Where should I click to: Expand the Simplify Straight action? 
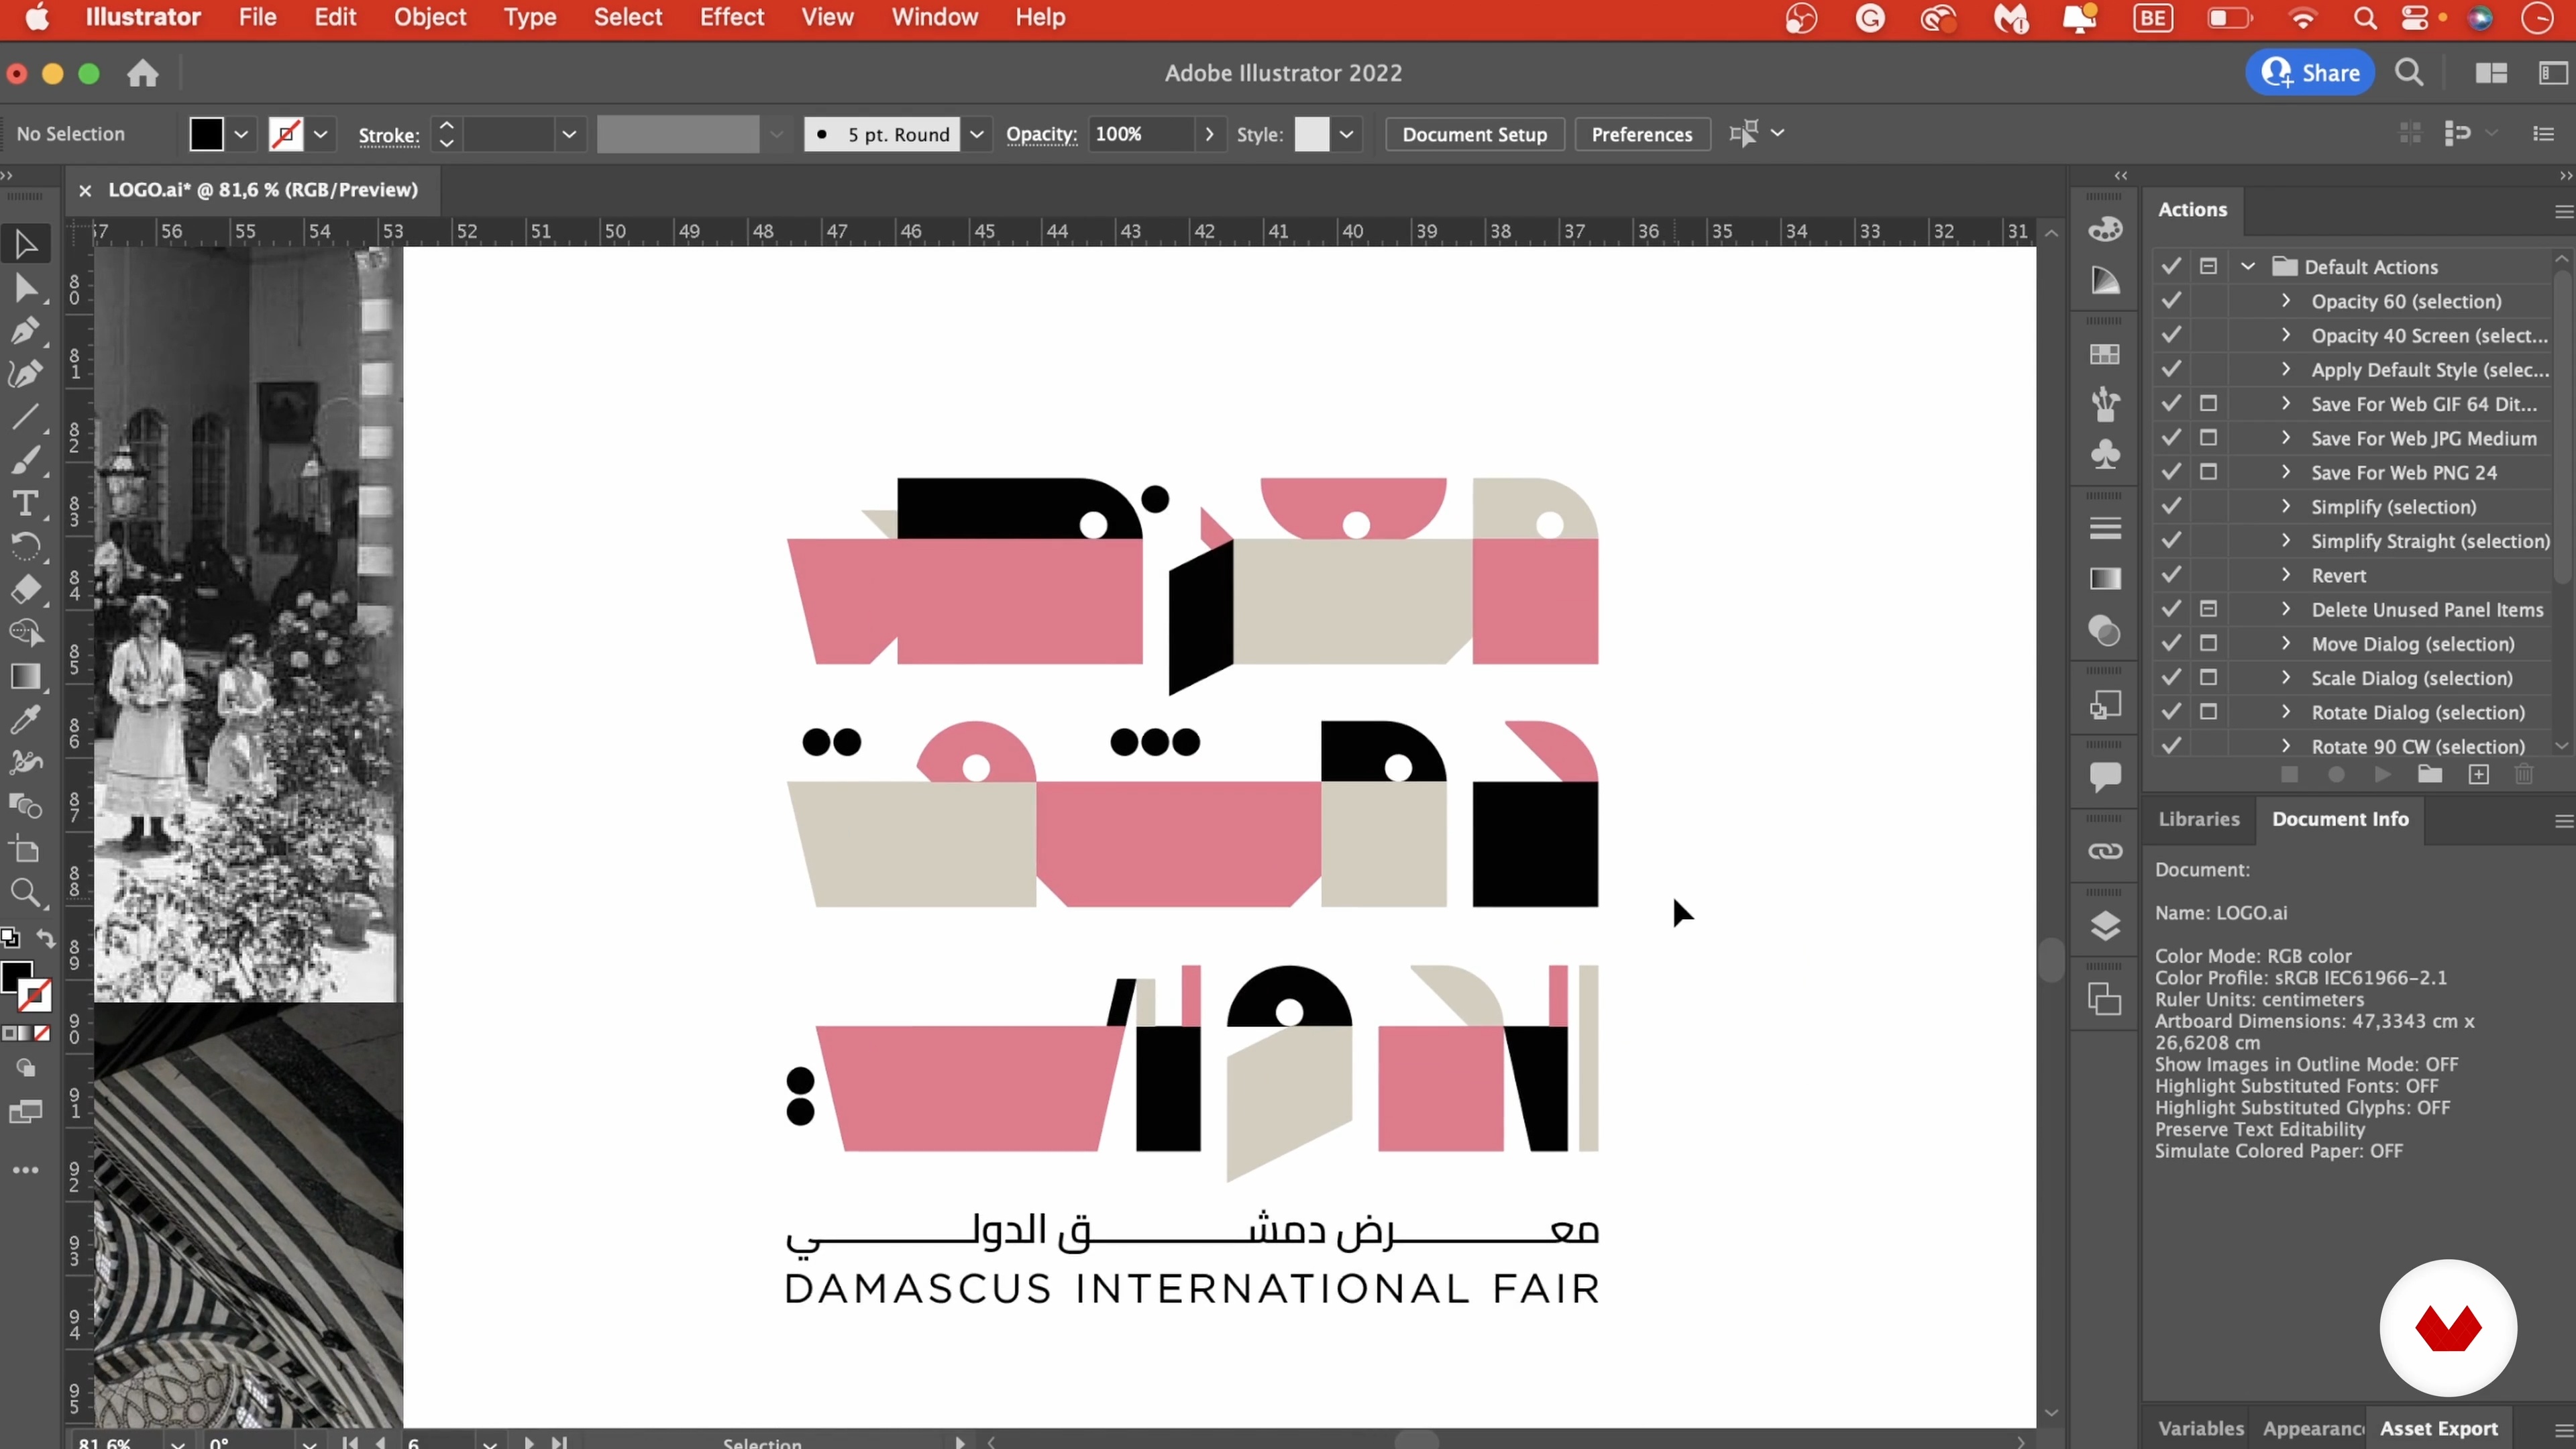pyautogui.click(x=2285, y=540)
